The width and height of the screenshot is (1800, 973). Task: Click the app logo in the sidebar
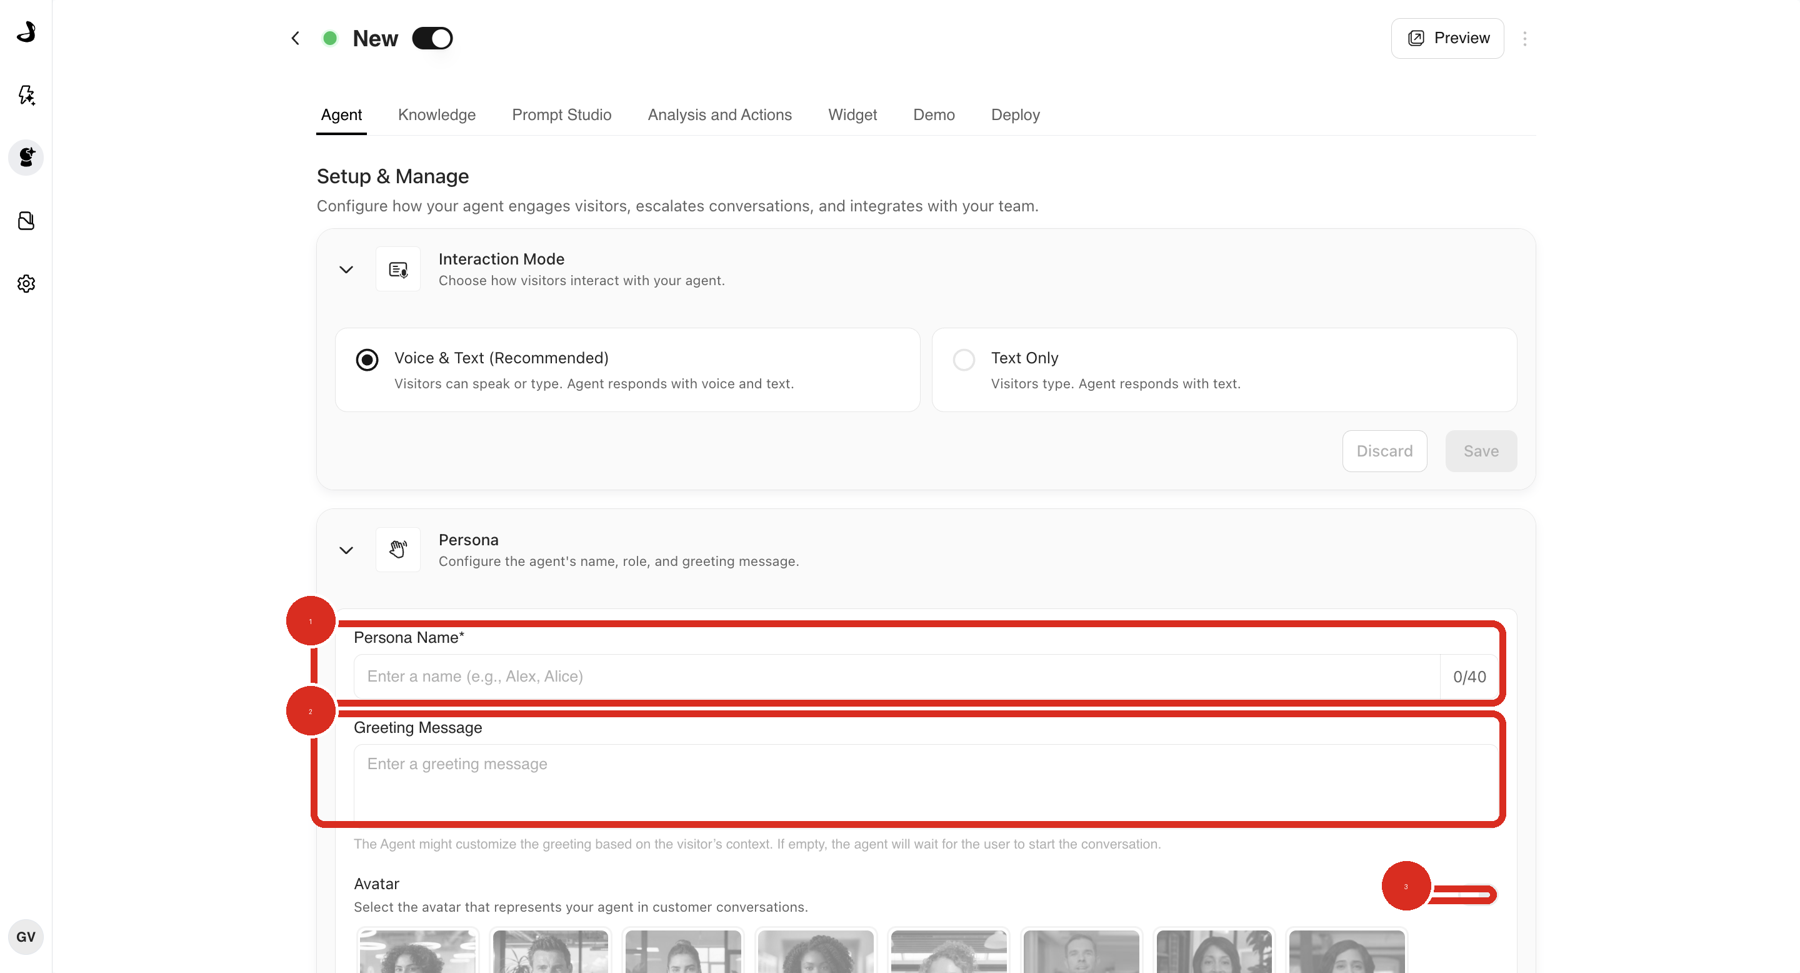pos(26,32)
